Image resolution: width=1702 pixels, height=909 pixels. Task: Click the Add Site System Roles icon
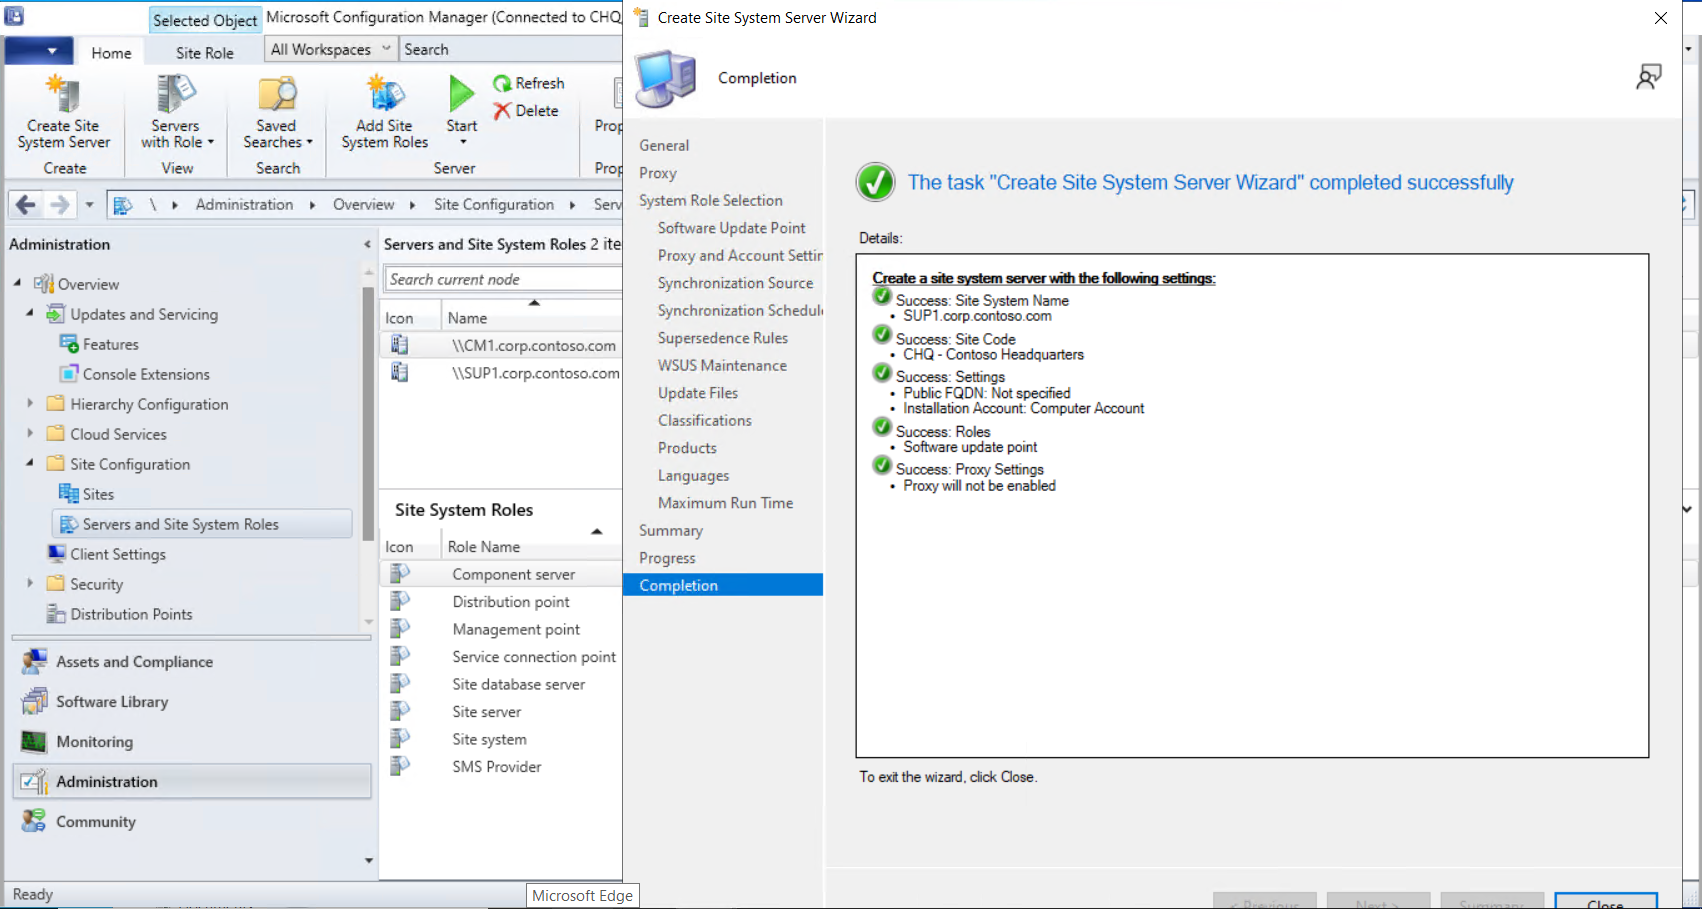click(x=385, y=95)
